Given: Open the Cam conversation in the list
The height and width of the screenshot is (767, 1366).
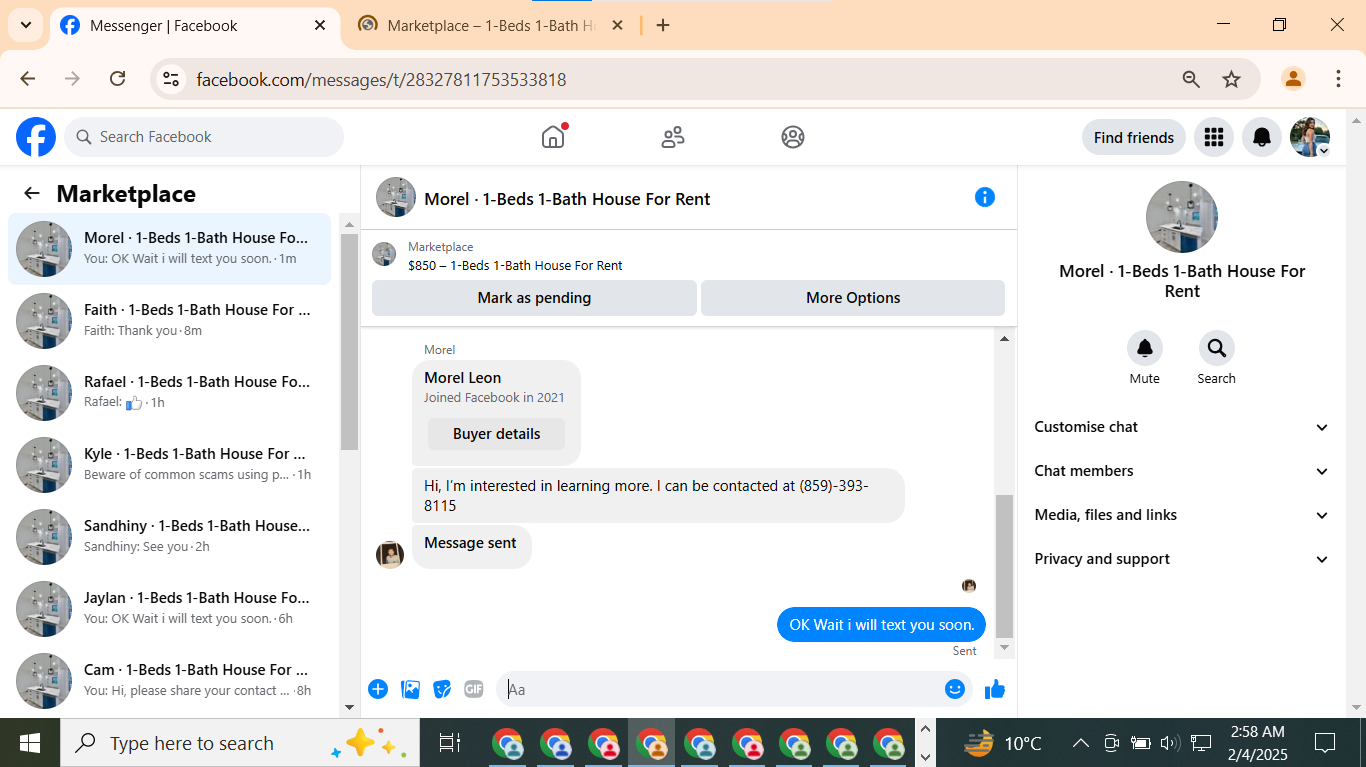Looking at the screenshot, I should [x=169, y=681].
